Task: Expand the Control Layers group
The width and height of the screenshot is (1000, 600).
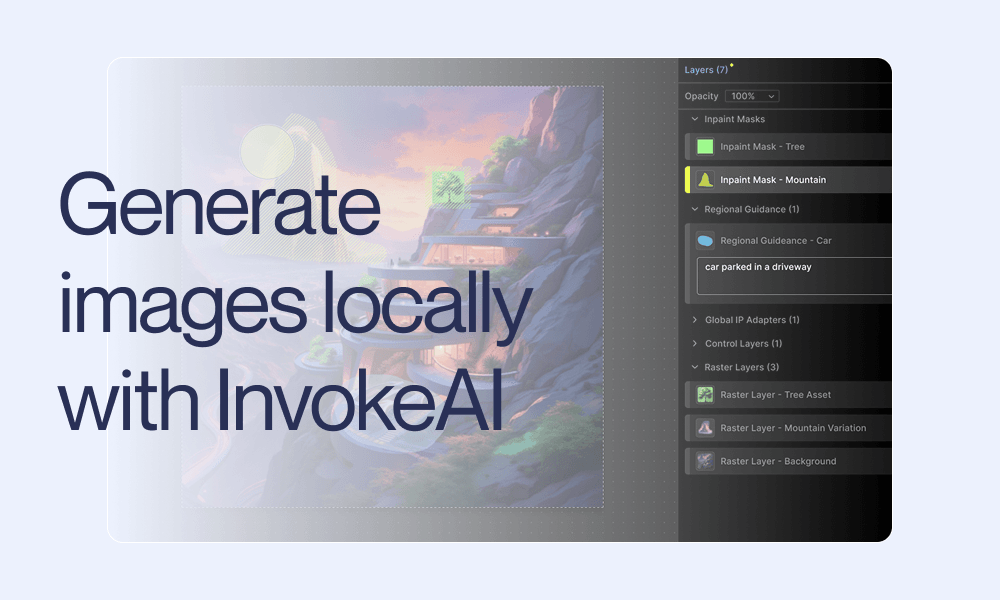Action: (x=694, y=344)
